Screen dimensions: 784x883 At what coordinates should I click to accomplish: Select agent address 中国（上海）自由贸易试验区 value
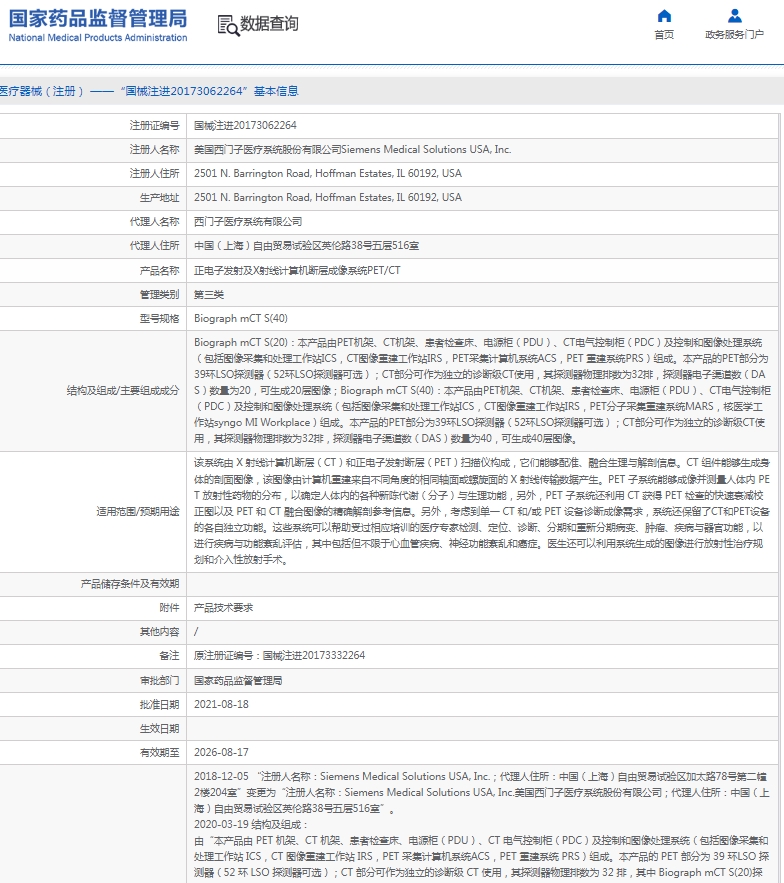pos(306,246)
